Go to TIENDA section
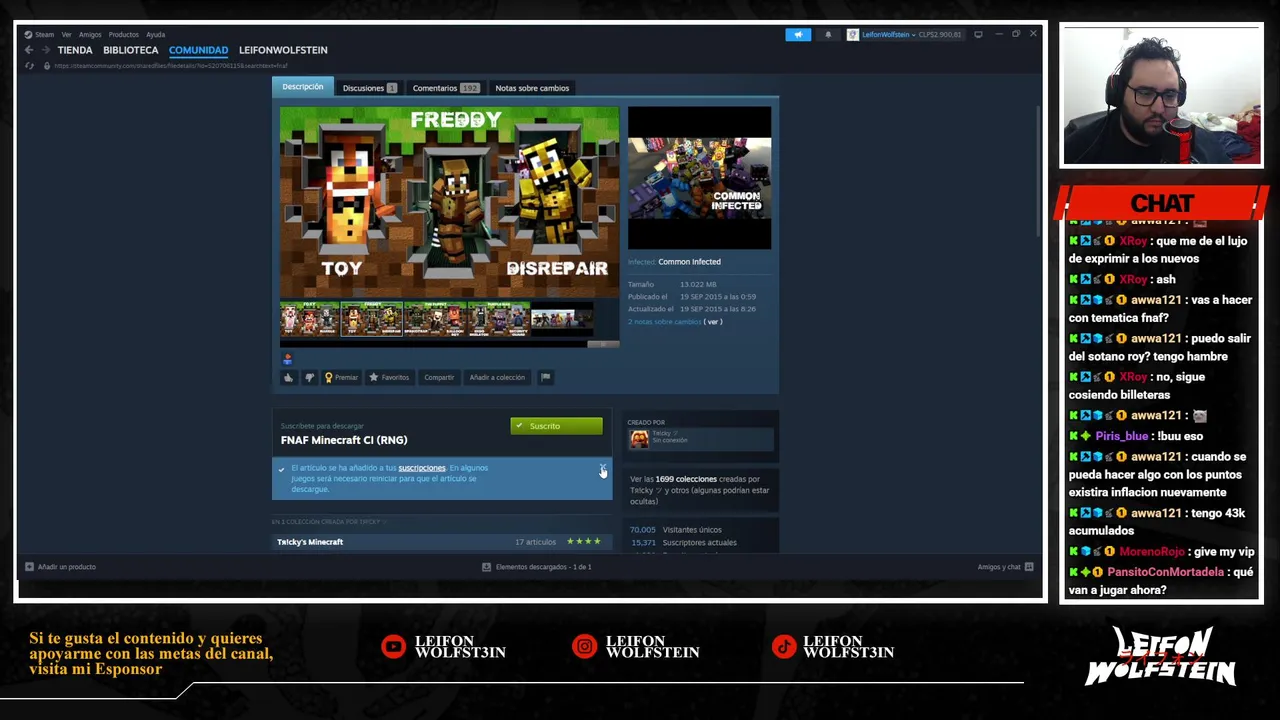1280x720 pixels. pyautogui.click(x=75, y=50)
